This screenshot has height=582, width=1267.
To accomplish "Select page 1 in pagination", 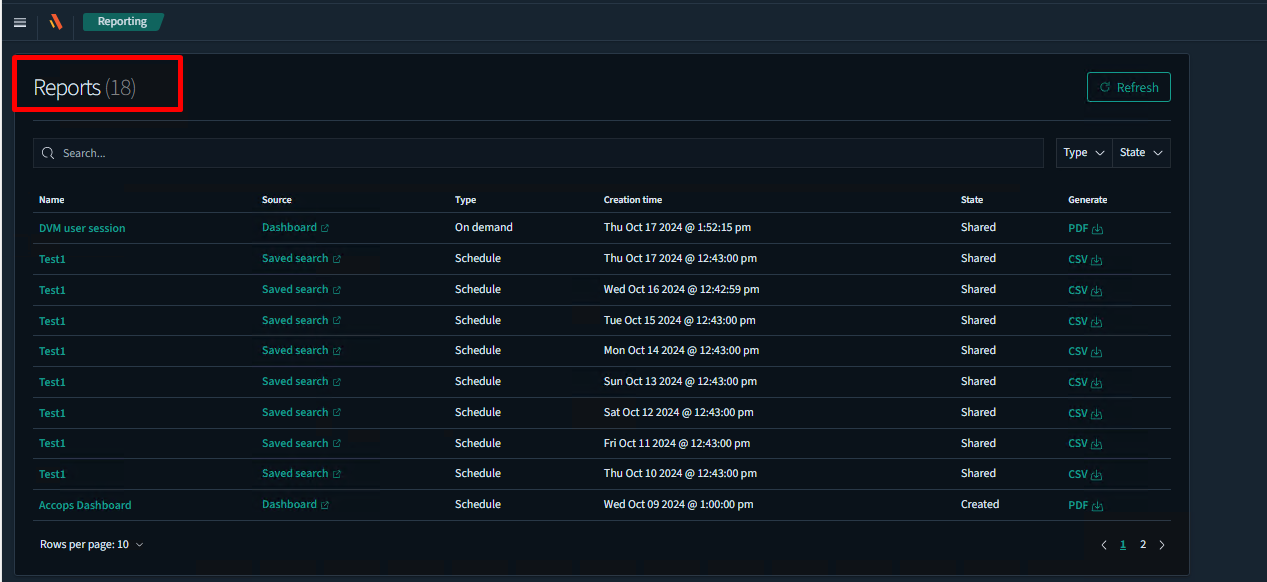I will (1123, 545).
